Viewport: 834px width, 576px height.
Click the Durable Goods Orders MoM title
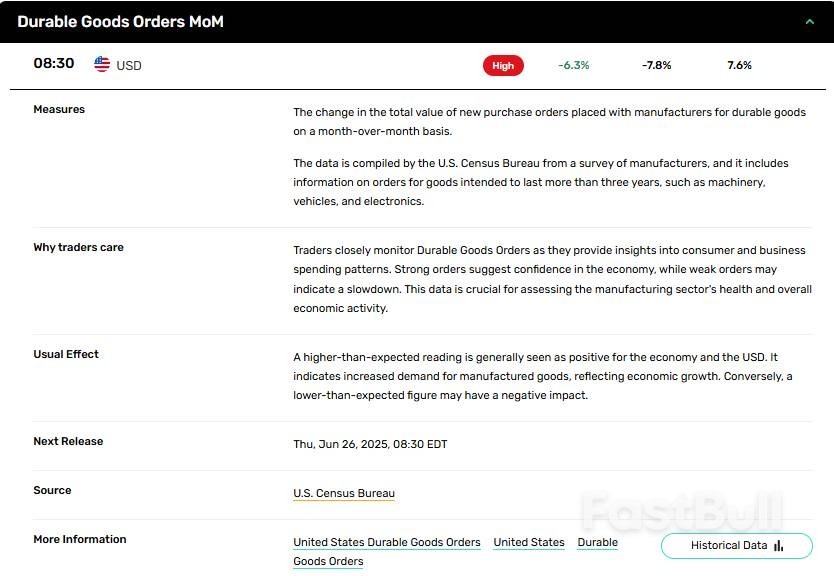[120, 21]
